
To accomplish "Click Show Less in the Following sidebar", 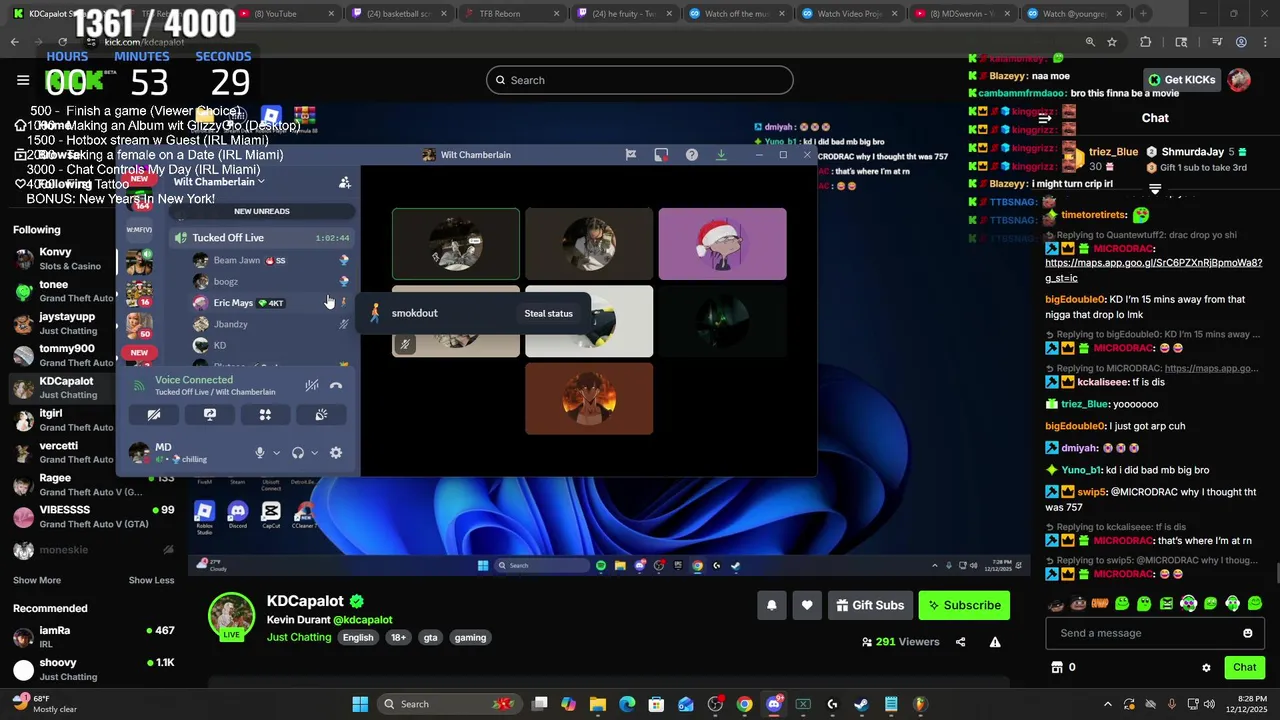I will click(x=151, y=580).
